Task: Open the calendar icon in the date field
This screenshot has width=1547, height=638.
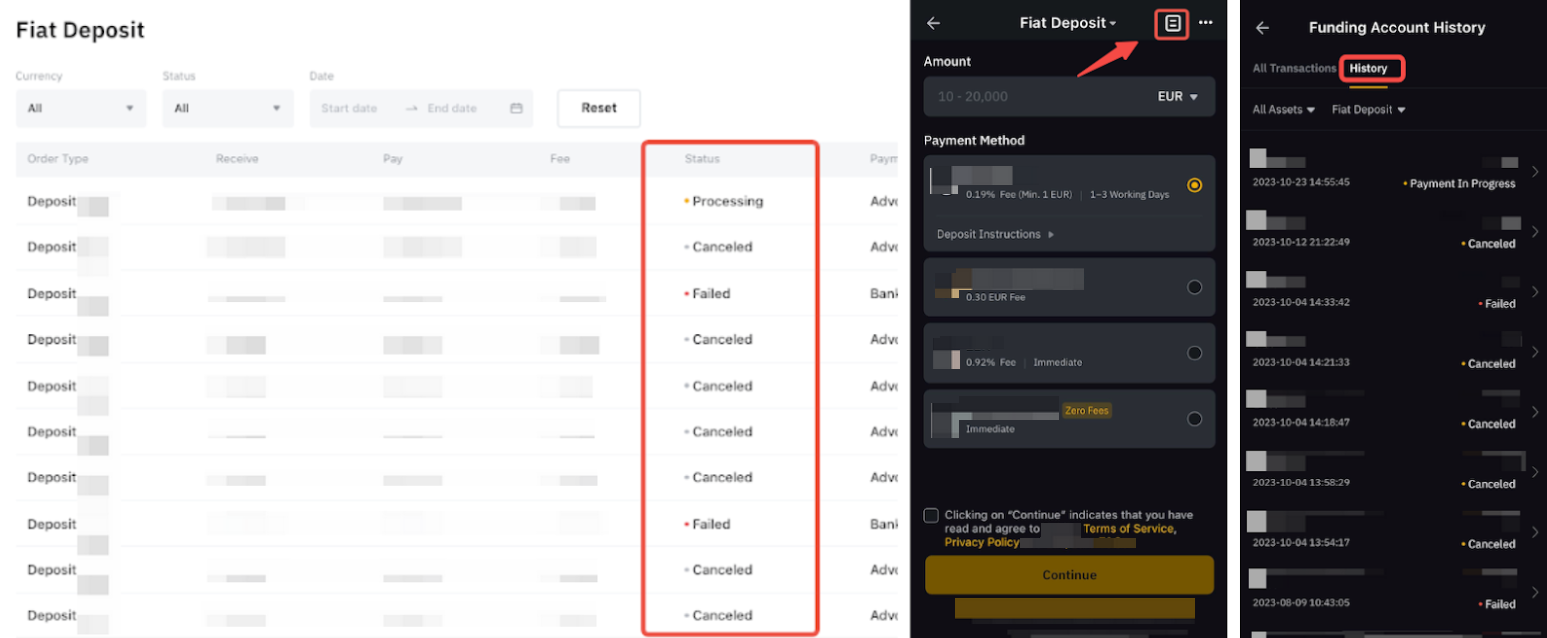Action: click(516, 108)
